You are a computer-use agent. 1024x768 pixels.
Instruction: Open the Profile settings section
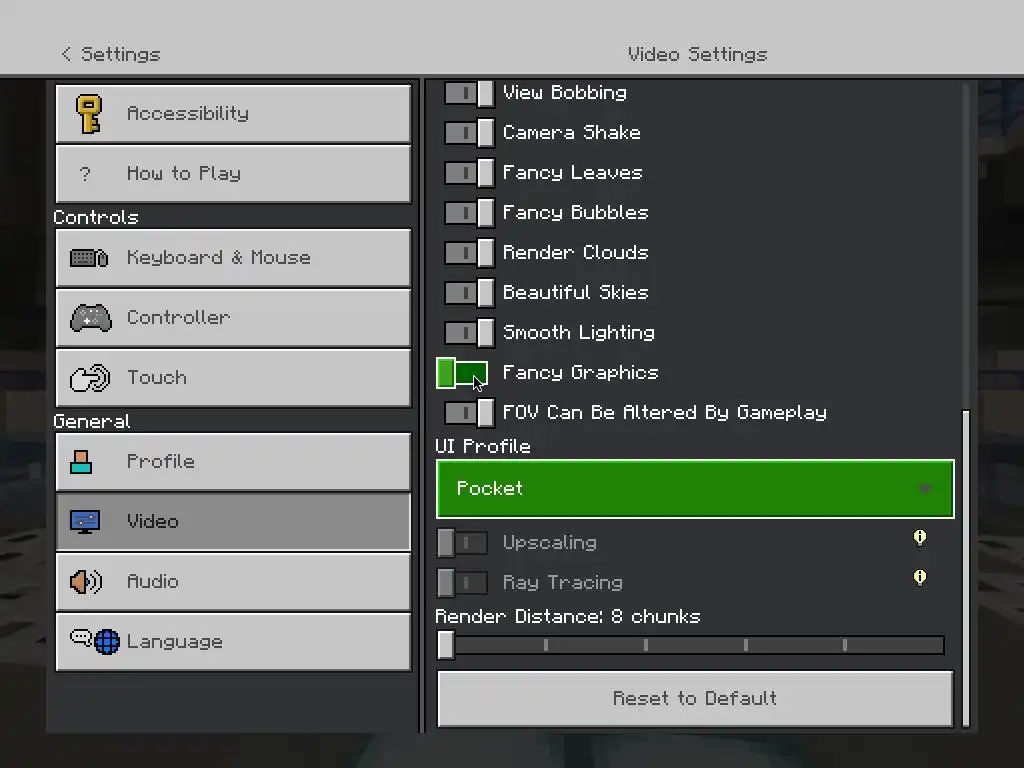233,462
